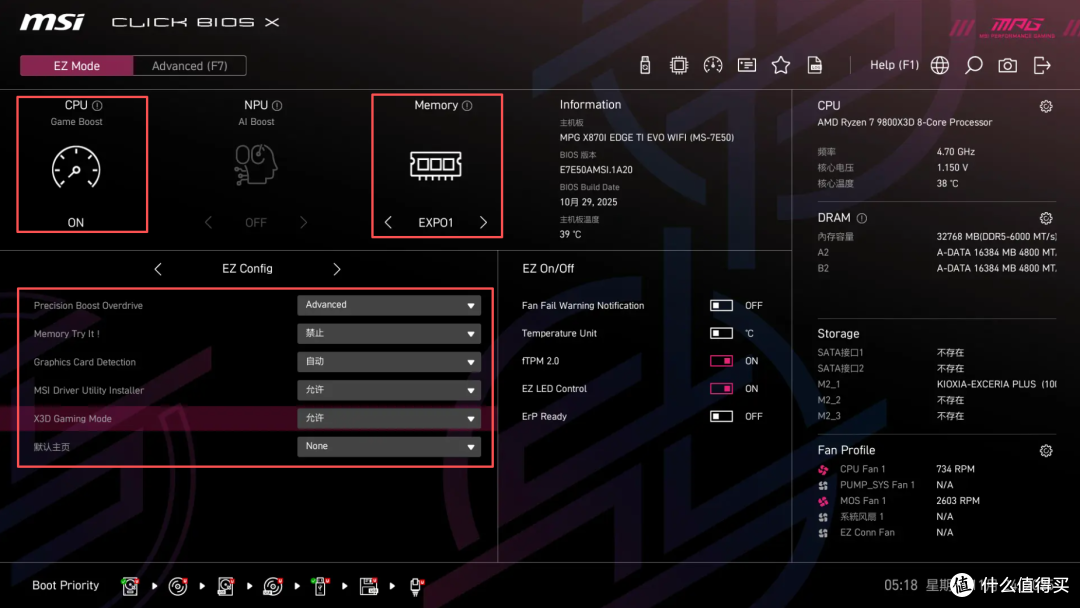Switch to the Advanced (F7) tab
The width and height of the screenshot is (1080, 608).
pos(189,65)
